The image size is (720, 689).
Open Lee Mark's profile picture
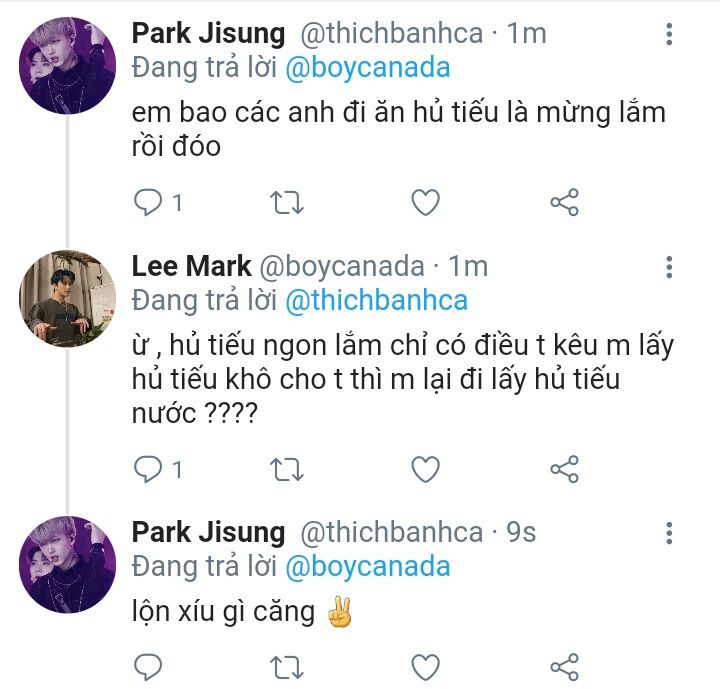coord(67,298)
